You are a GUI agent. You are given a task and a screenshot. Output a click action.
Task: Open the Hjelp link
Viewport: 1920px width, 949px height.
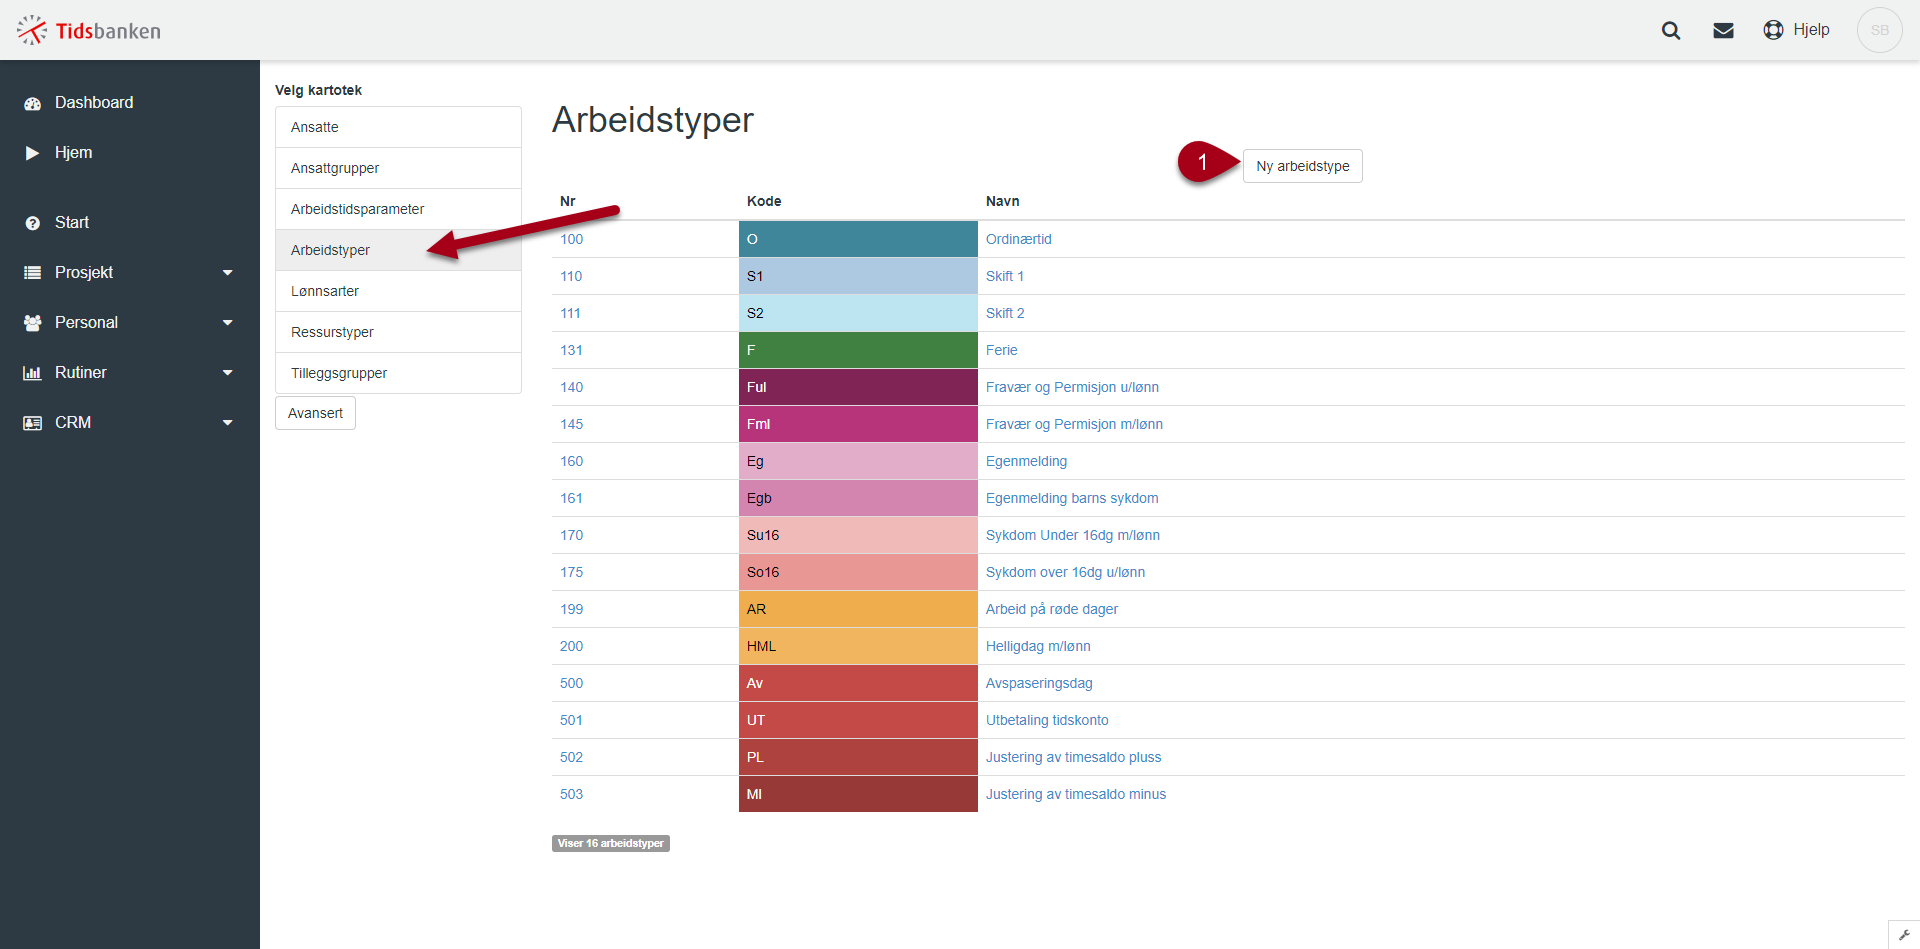click(1811, 30)
